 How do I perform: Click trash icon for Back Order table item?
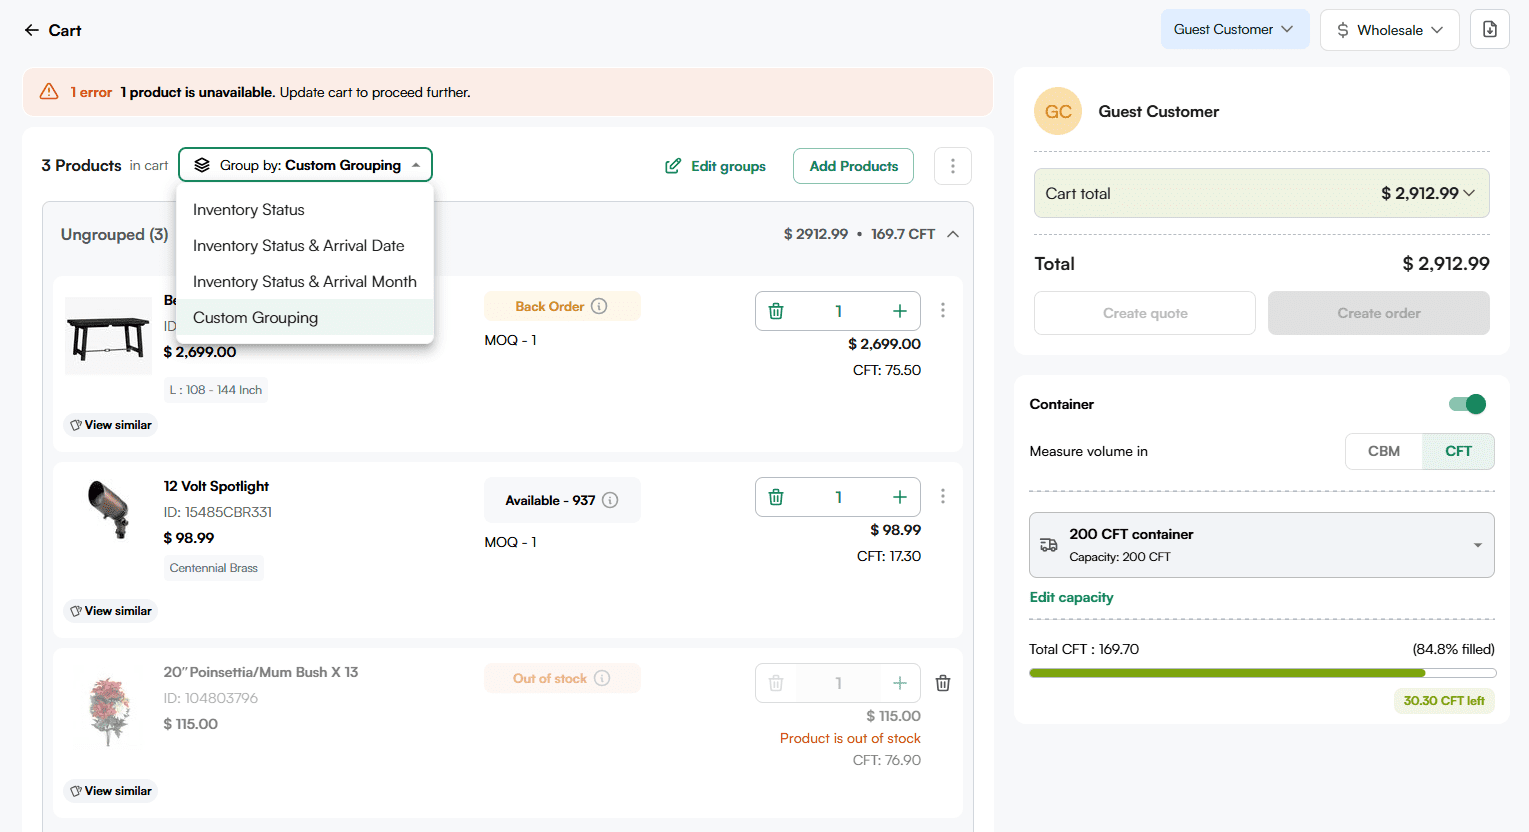point(776,311)
